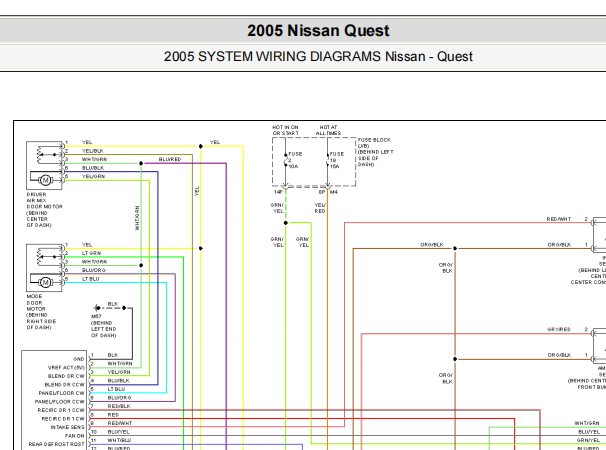Click 'BLU/ORG' wire label at mode motor pin 6
Viewport: 606px width, 450px height.
tap(94, 270)
